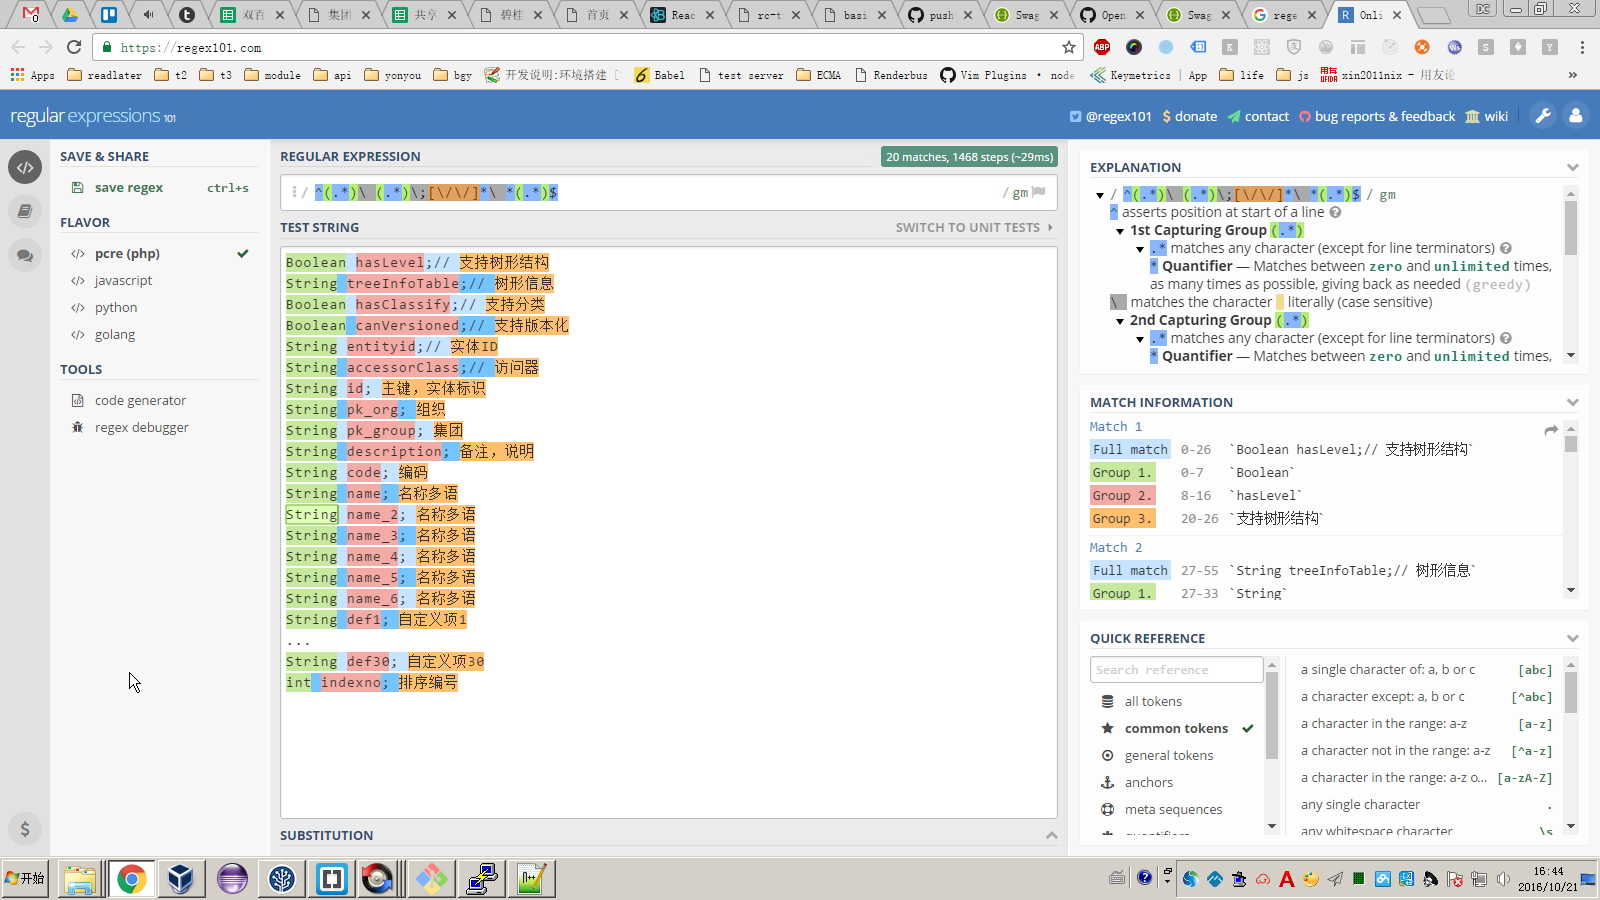Open the code generator tool
The image size is (1600, 900).
coord(140,400)
